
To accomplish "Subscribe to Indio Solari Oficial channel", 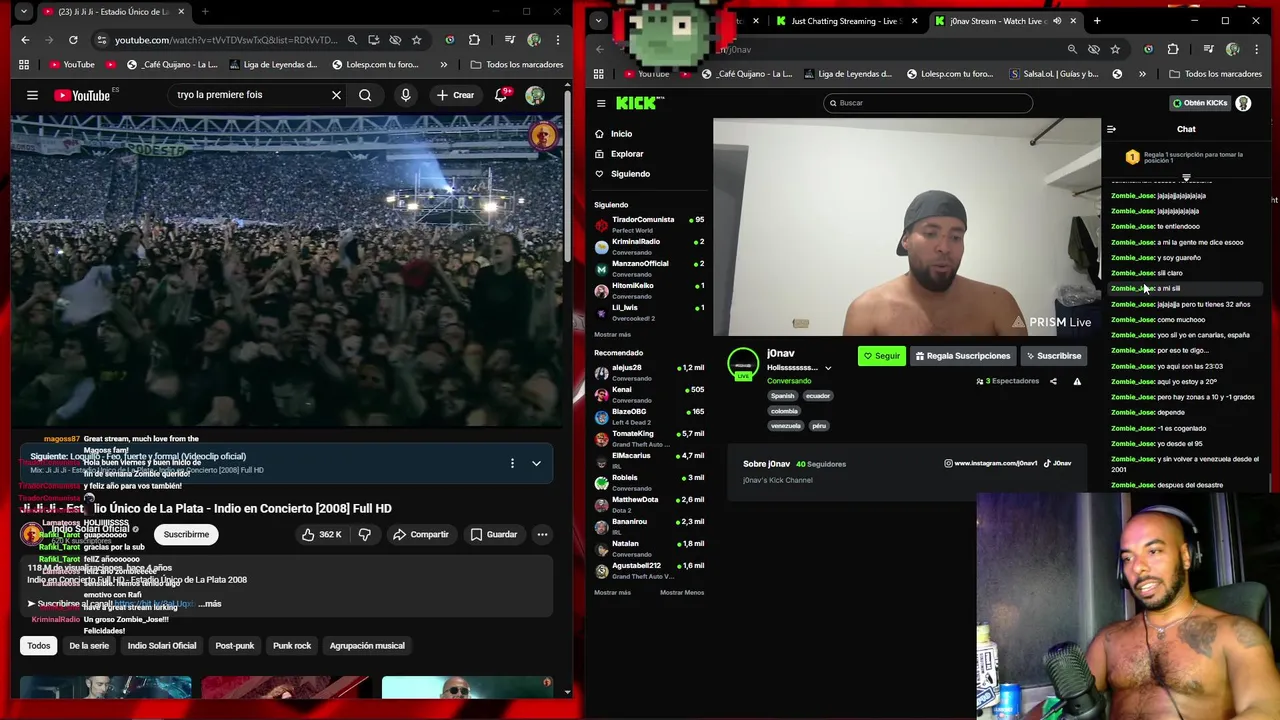I will tap(186, 534).
